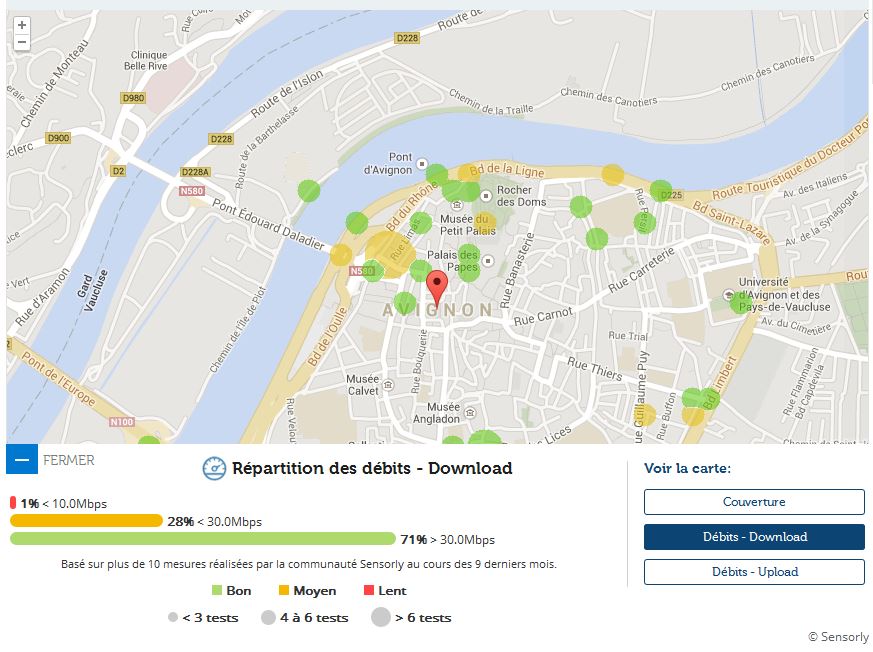
Task: Select the Débits - Download map view
Action: (753, 537)
